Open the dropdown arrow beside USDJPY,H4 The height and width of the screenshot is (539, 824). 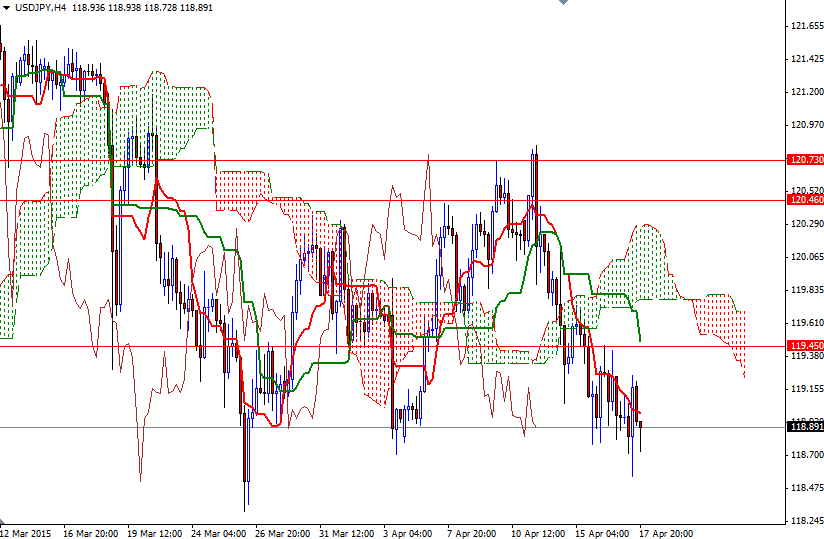[6, 8]
